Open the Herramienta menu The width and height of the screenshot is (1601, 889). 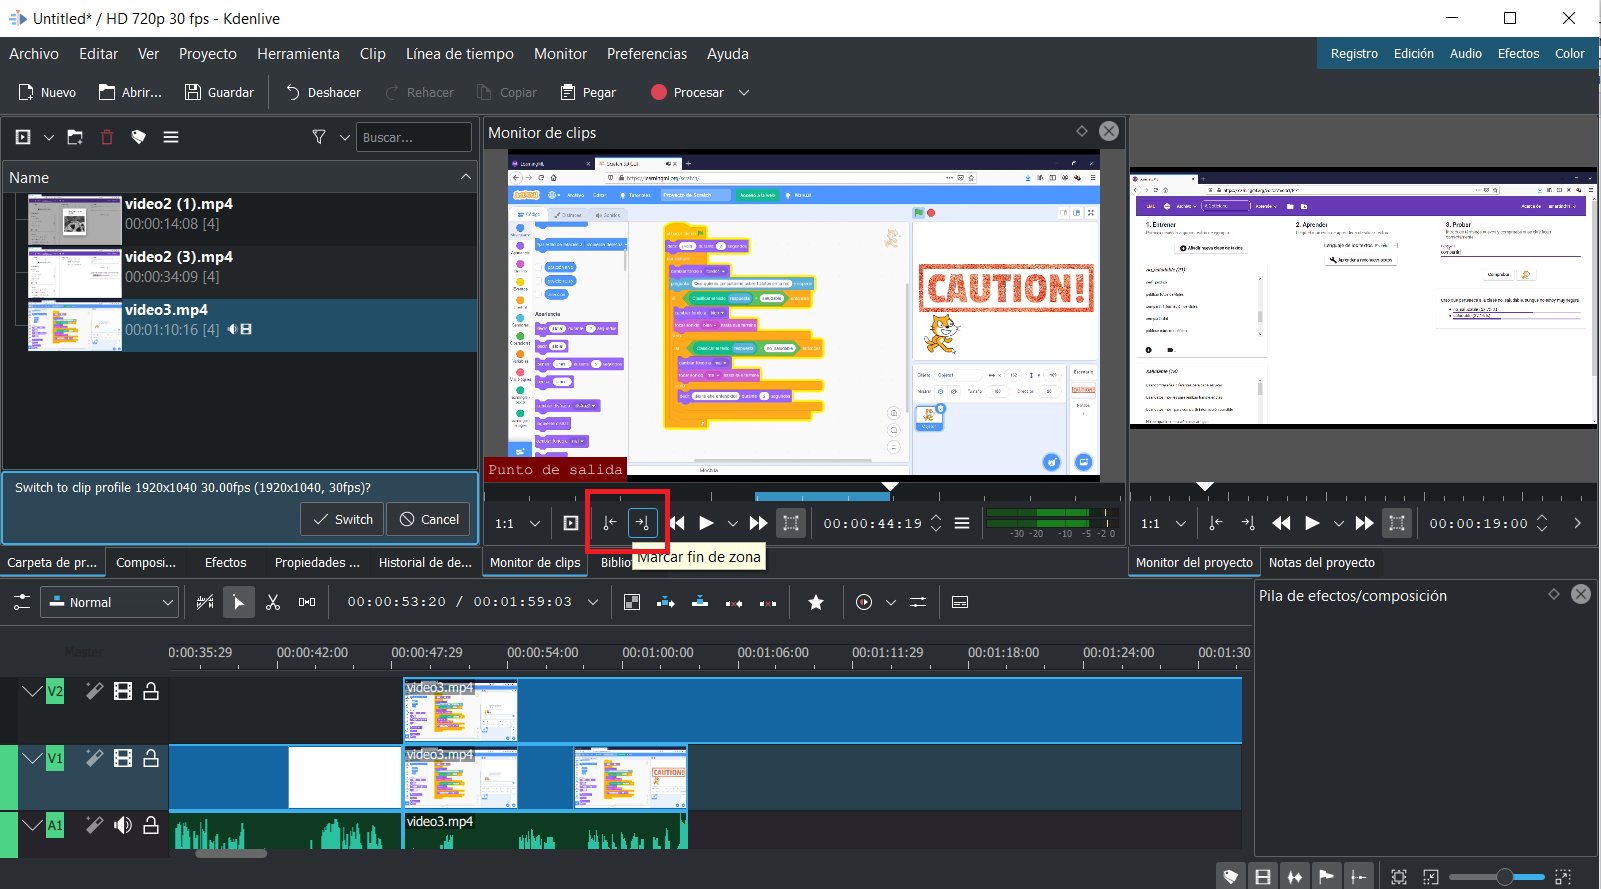298,54
